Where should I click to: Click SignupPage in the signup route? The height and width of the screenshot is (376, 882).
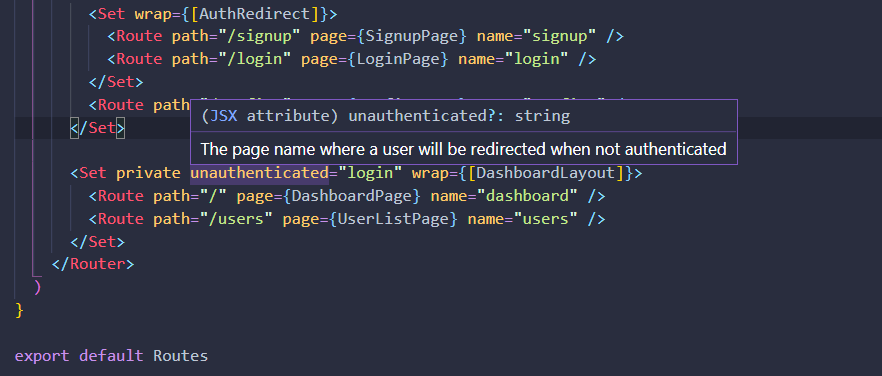[x=412, y=36]
